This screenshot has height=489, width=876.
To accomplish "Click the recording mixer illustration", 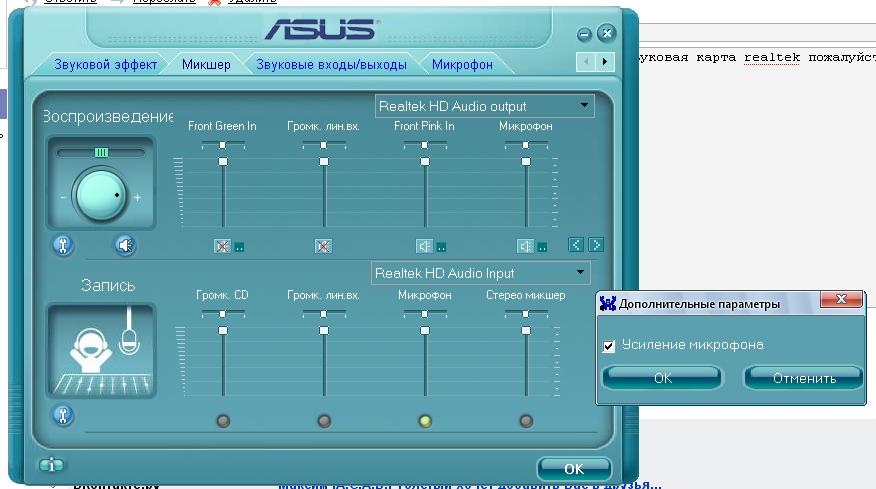I will pos(102,350).
